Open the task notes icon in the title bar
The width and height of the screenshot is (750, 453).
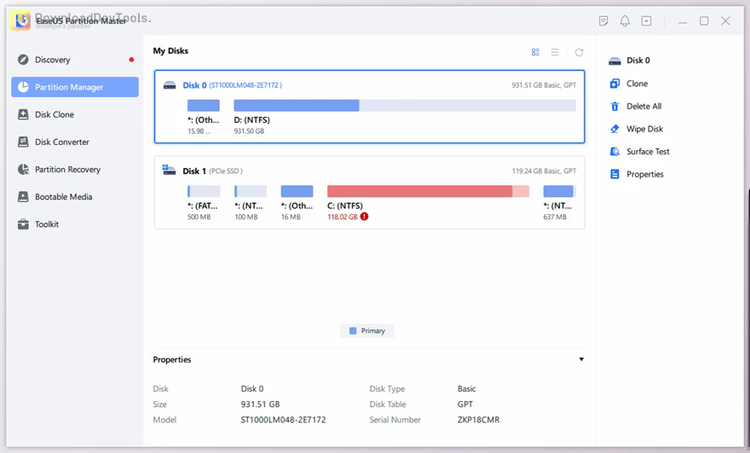click(603, 20)
